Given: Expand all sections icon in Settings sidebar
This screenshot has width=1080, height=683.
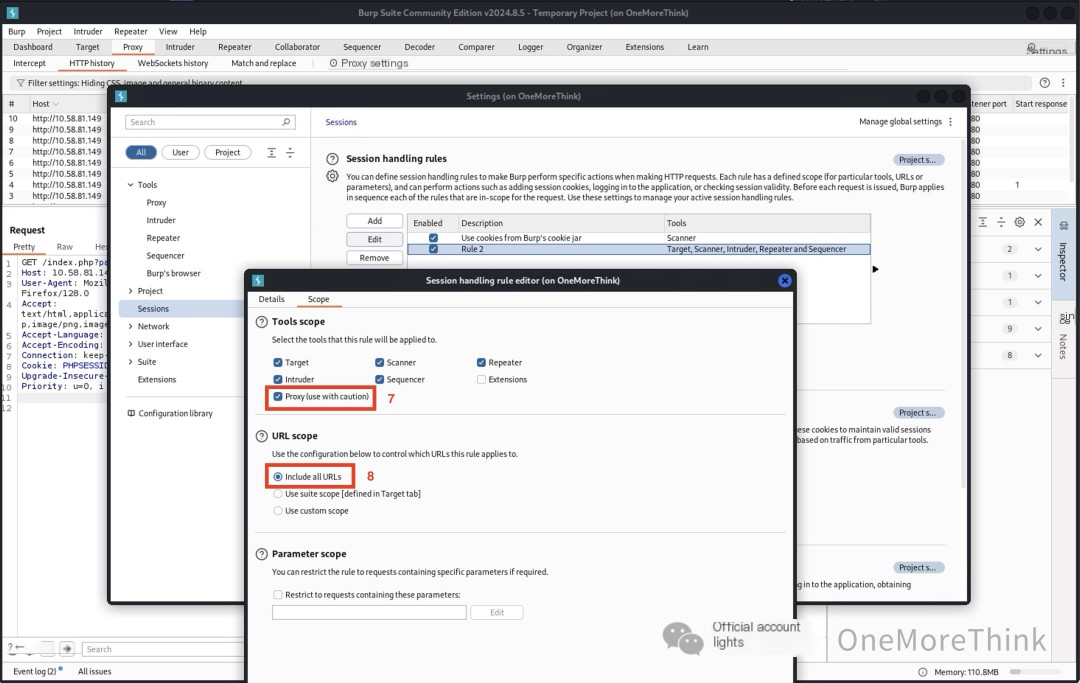Looking at the screenshot, I should point(271,152).
